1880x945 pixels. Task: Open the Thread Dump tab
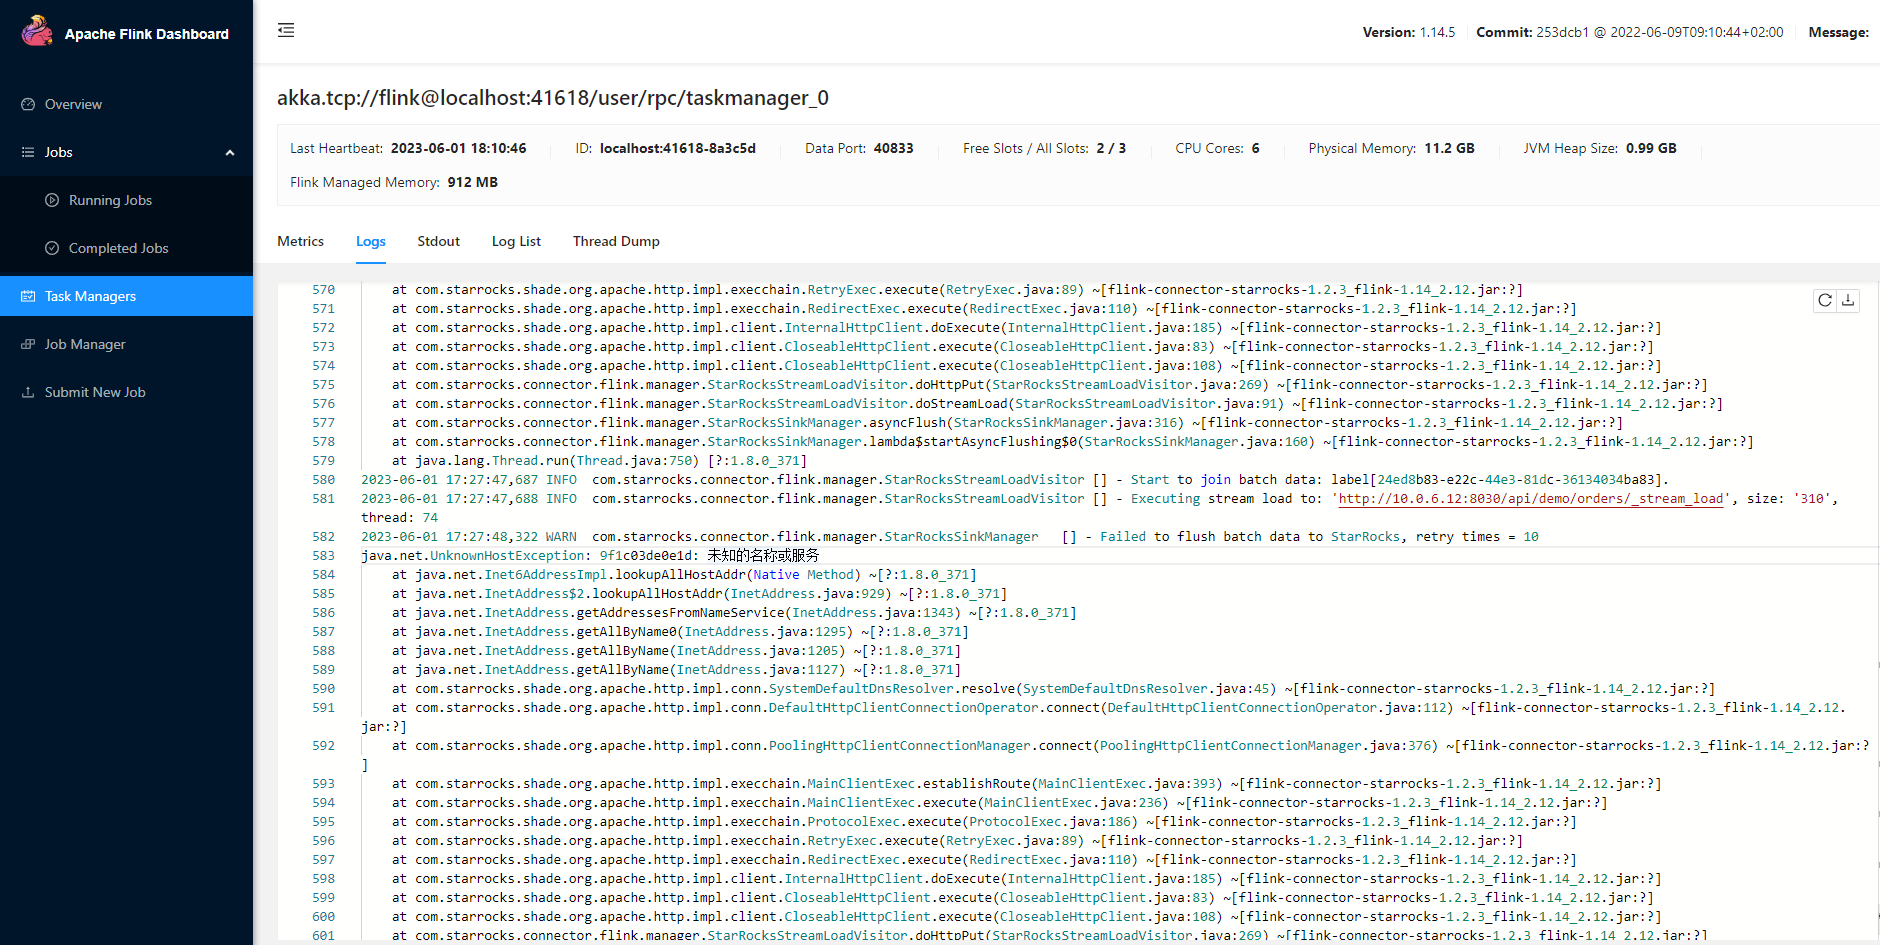point(616,241)
